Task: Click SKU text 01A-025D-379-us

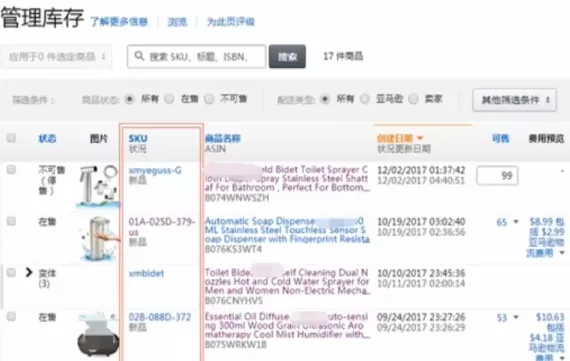Action: click(x=162, y=226)
